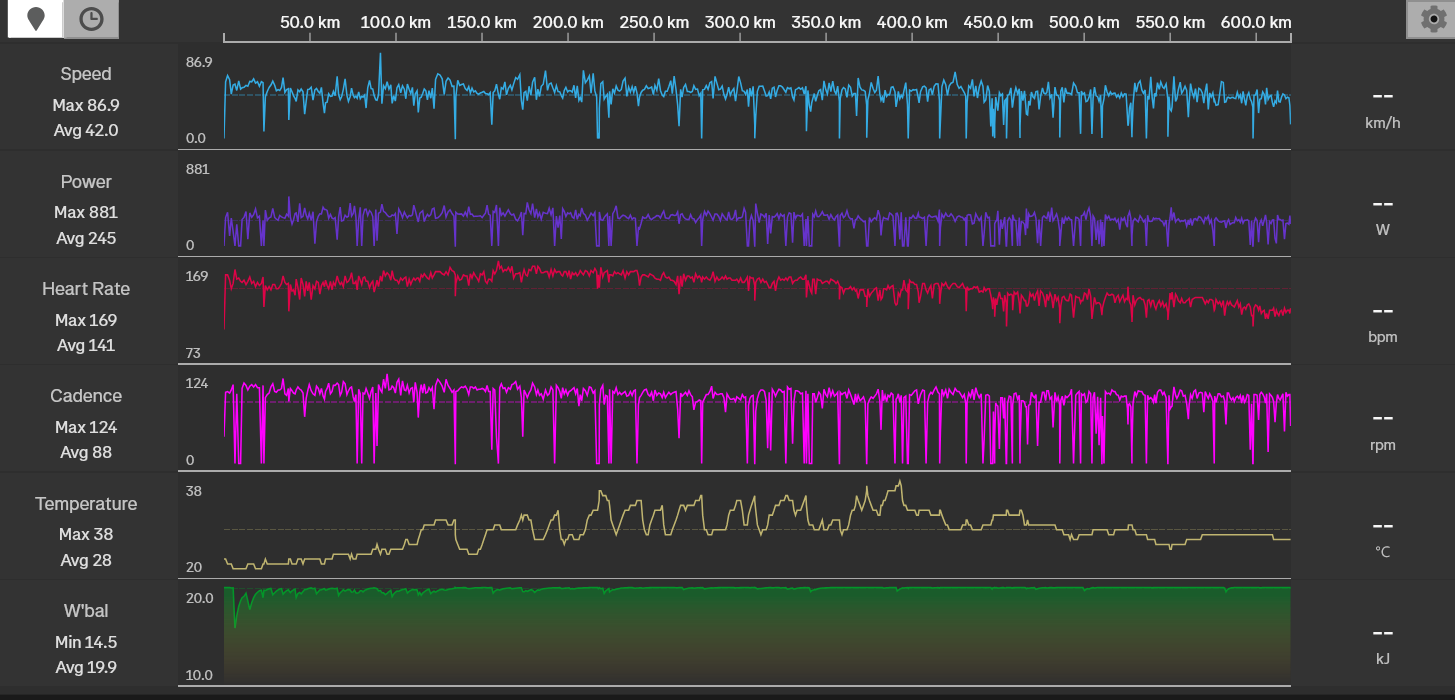
Task: Click the green W'bal graph area
Action: [x=757, y=635]
